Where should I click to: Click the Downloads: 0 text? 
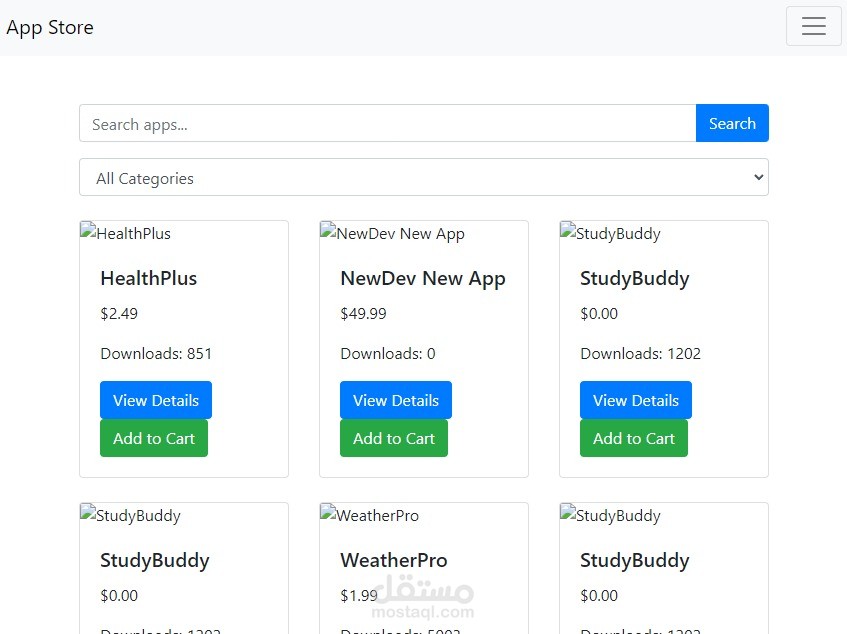click(388, 354)
